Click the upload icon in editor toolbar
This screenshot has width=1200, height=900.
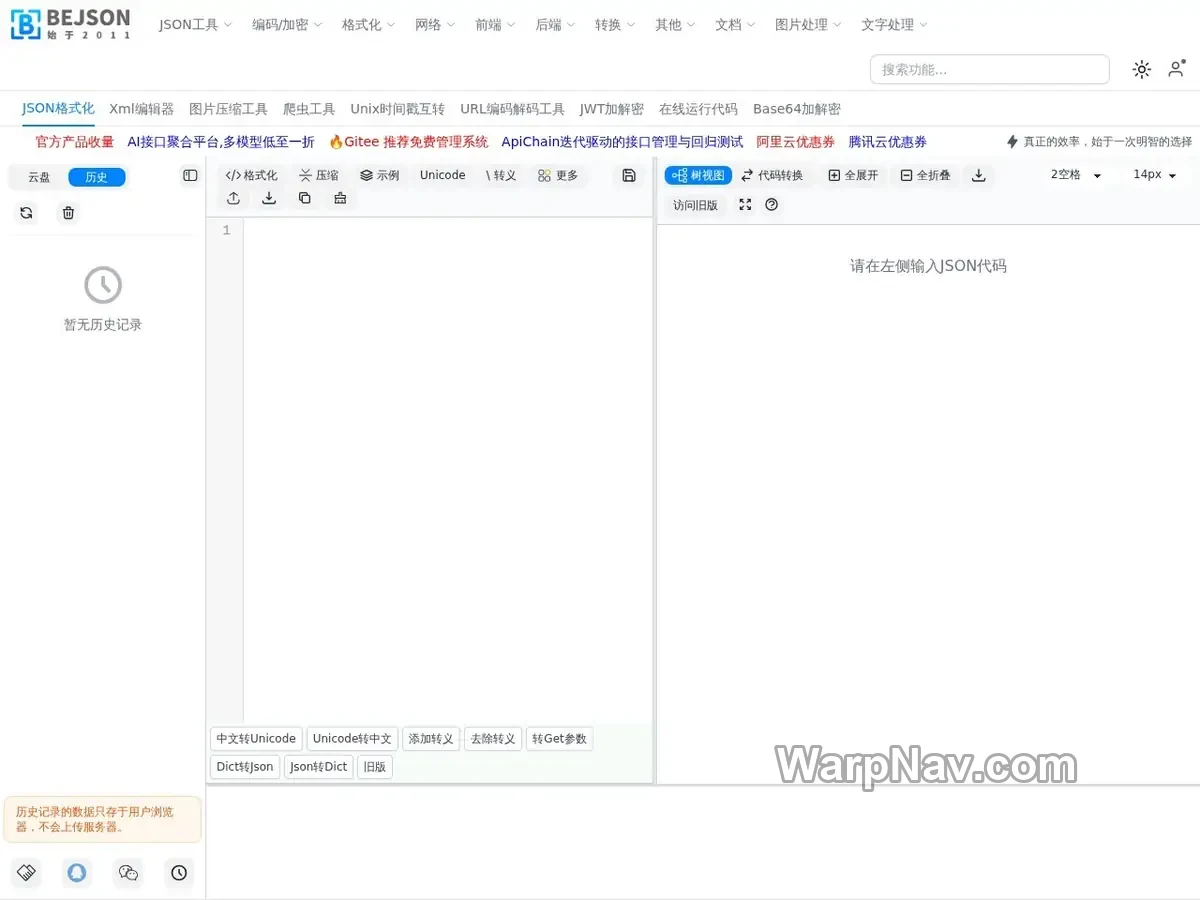(233, 198)
